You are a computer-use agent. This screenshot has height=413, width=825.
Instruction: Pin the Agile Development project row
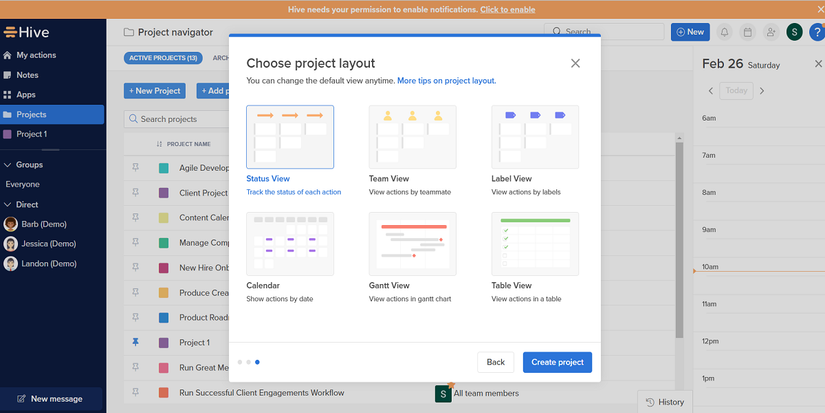(x=135, y=167)
